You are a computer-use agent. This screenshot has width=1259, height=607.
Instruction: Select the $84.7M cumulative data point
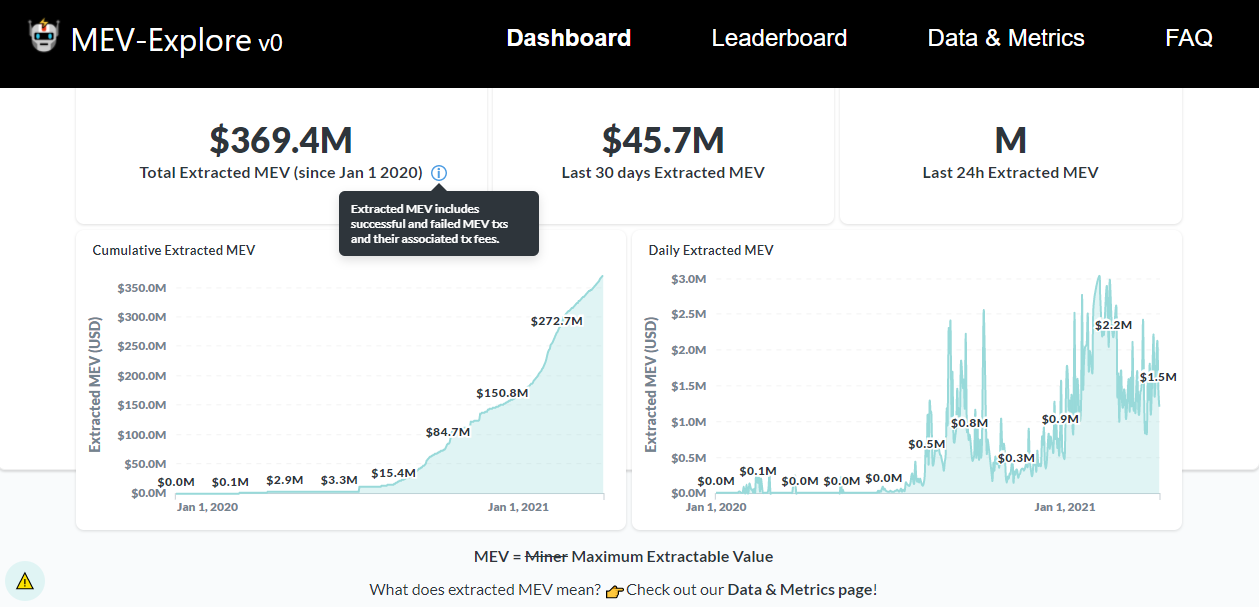point(447,432)
